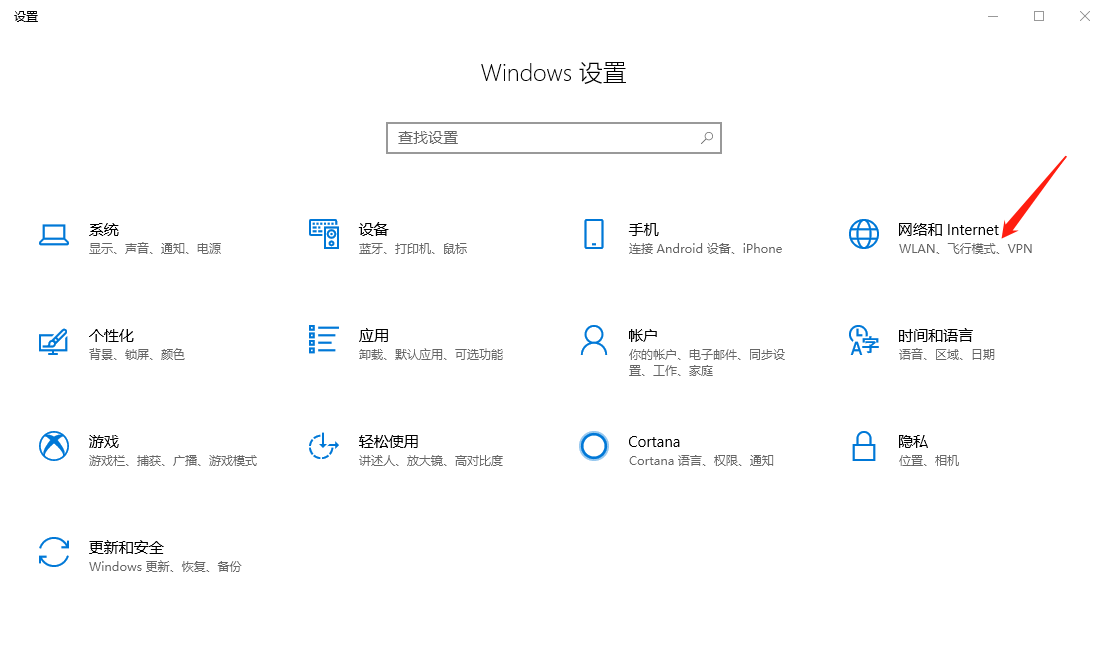The height and width of the screenshot is (656, 1108).
Task: Click the 设备 keyboard and speaker icon
Action: pos(324,234)
